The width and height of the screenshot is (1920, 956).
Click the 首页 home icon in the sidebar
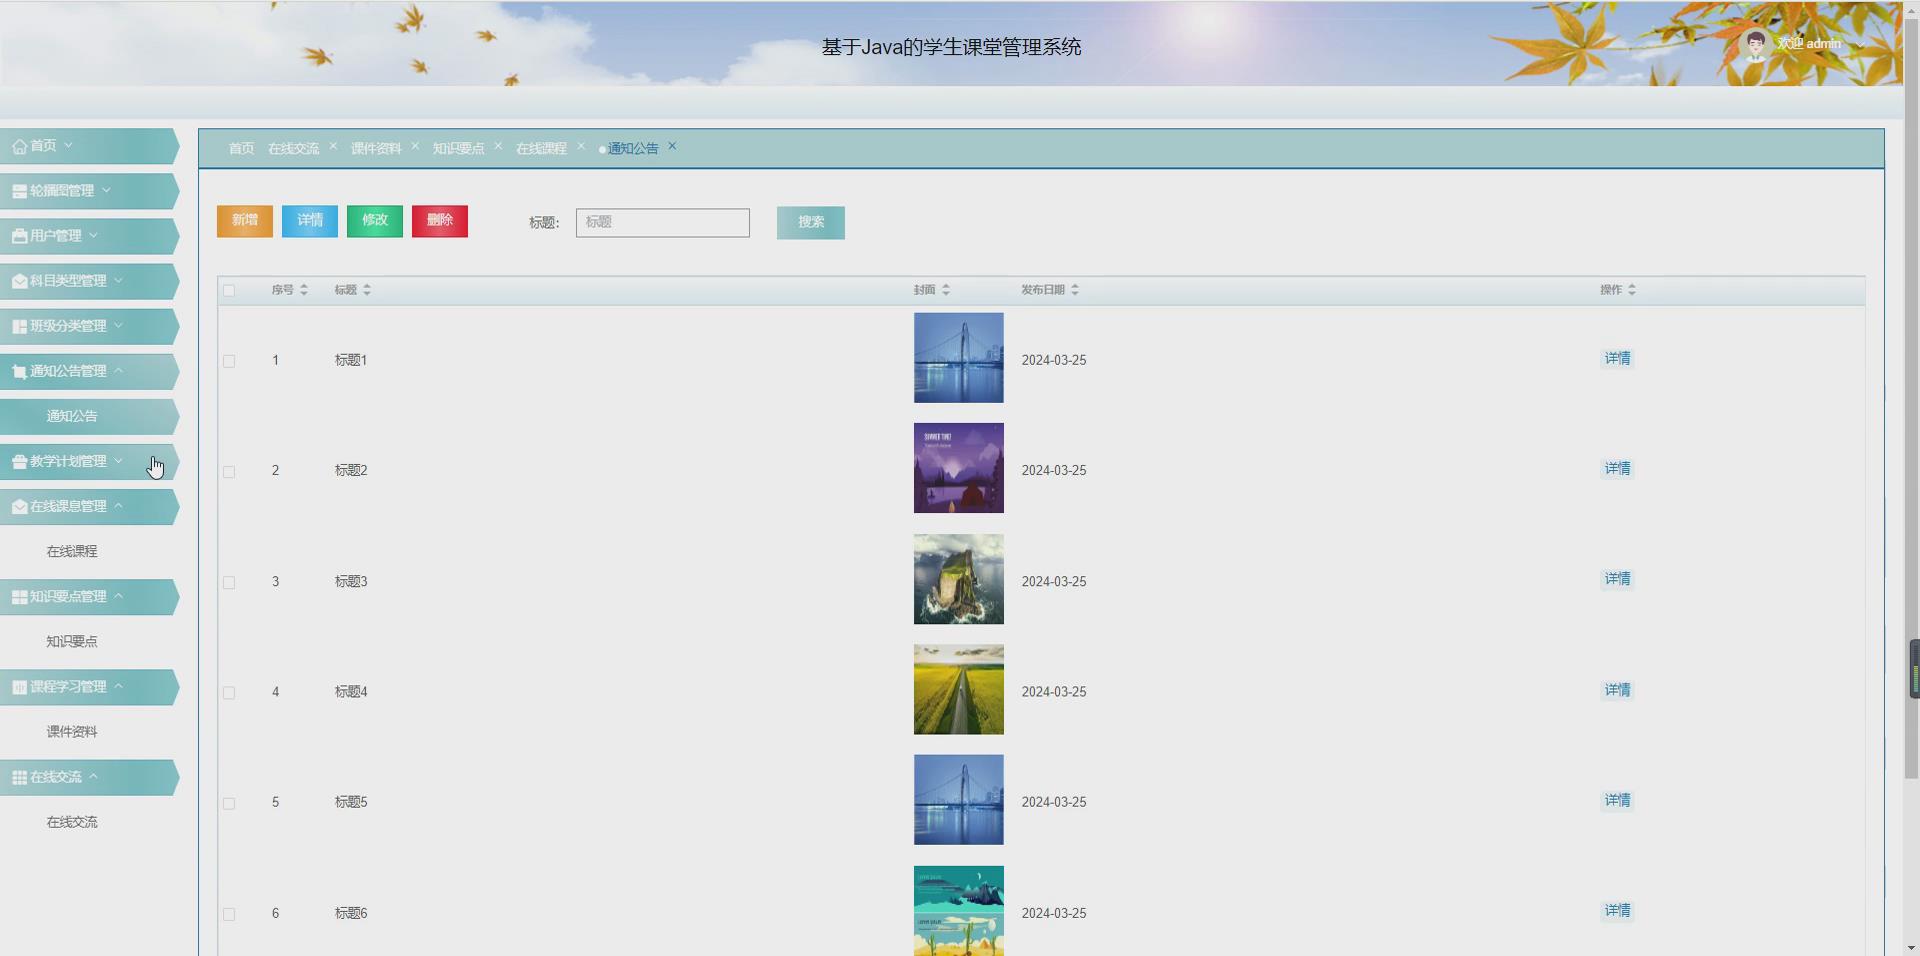click(18, 146)
